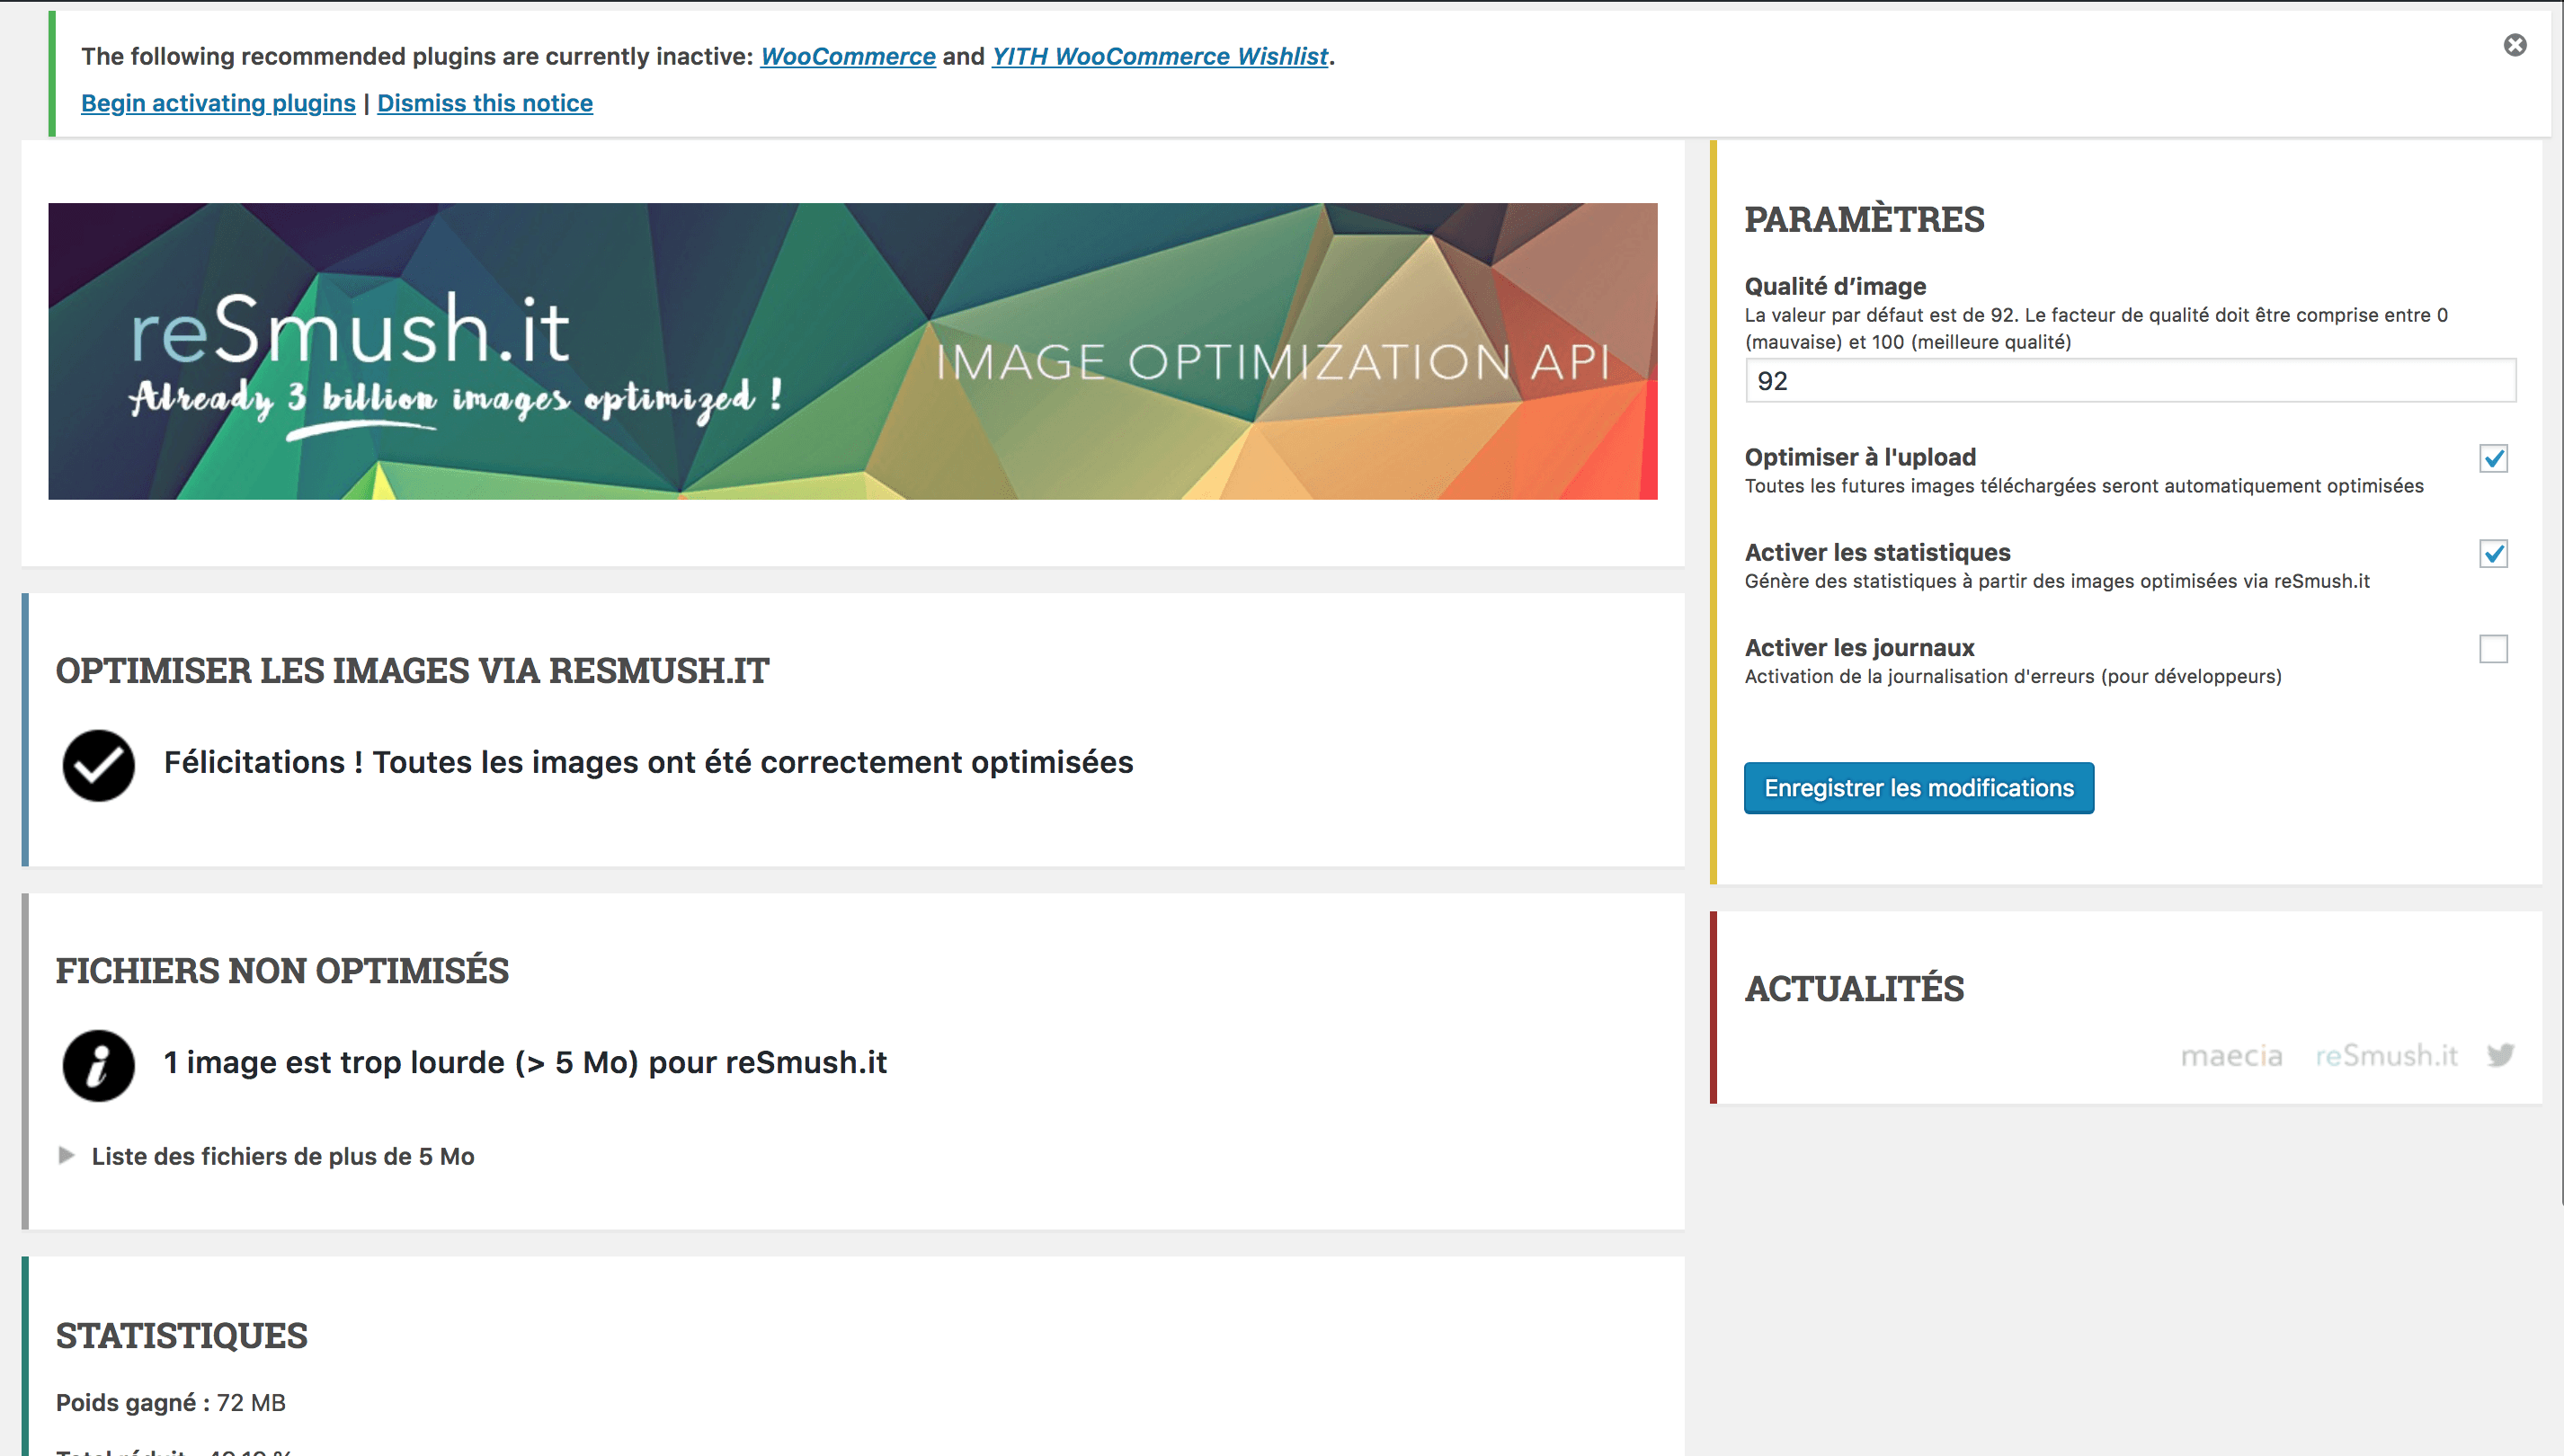Click the '1 image est trop lourde' message
Viewport: 2564px width, 1456px height.
(x=525, y=1062)
